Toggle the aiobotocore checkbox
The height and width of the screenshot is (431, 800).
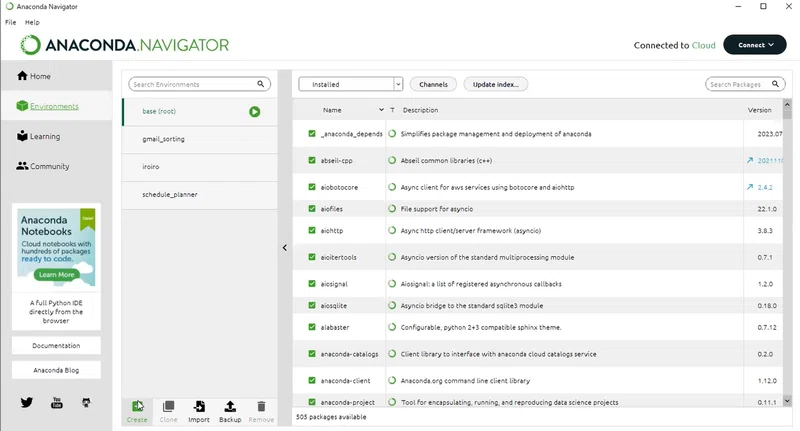point(312,187)
